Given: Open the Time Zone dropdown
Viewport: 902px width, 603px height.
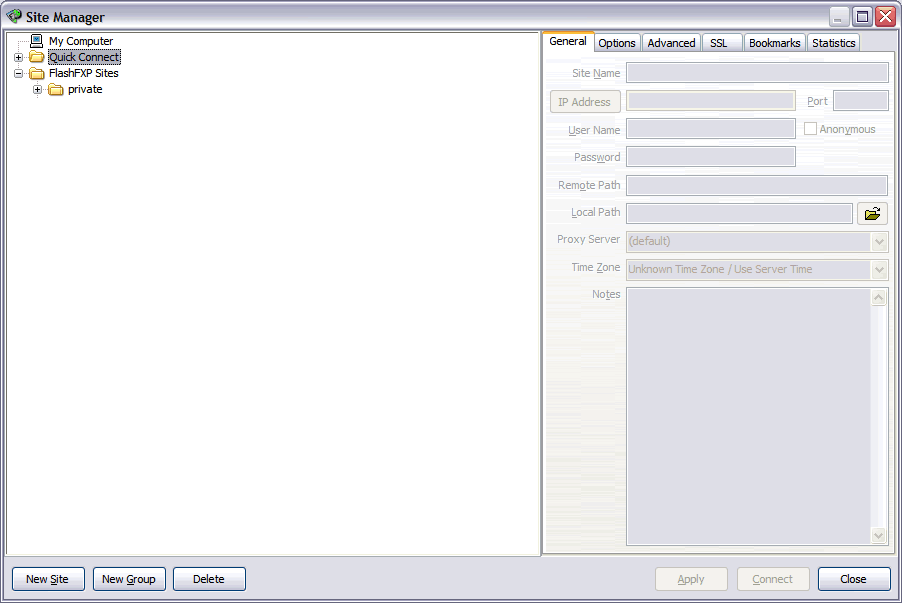Looking at the screenshot, I should (x=879, y=270).
